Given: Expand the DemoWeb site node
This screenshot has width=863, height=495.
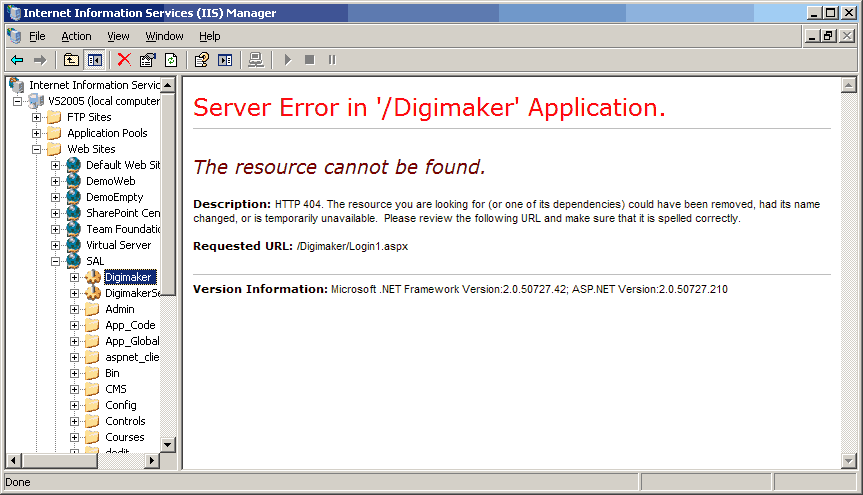Looking at the screenshot, I should coord(56,181).
